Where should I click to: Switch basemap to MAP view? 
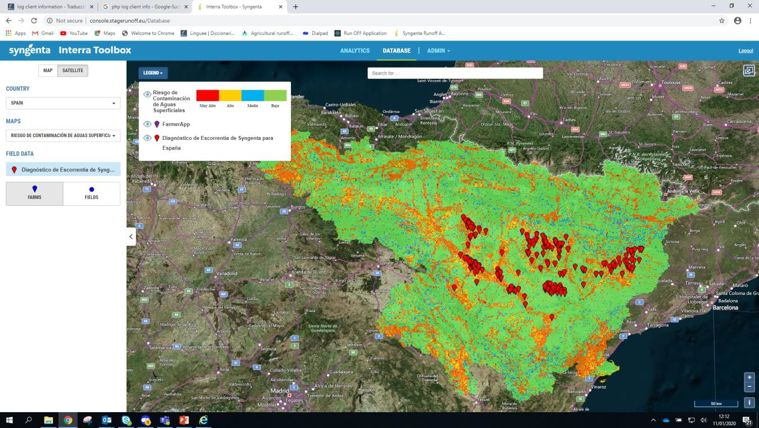pos(48,71)
